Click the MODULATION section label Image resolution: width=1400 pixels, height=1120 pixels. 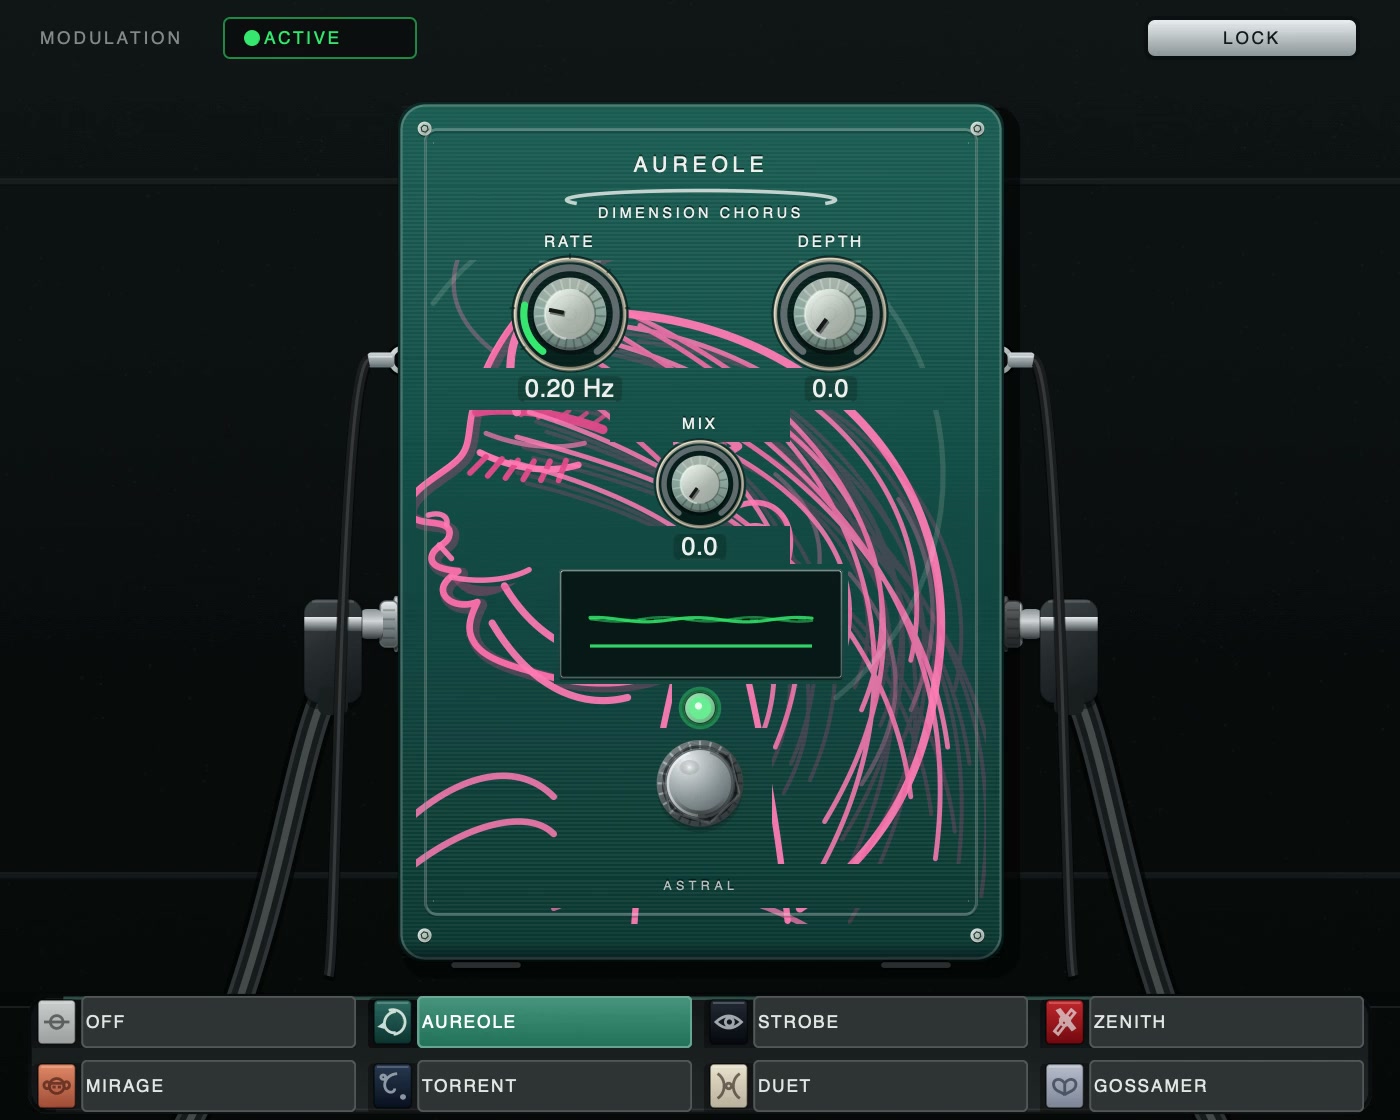[x=111, y=38]
